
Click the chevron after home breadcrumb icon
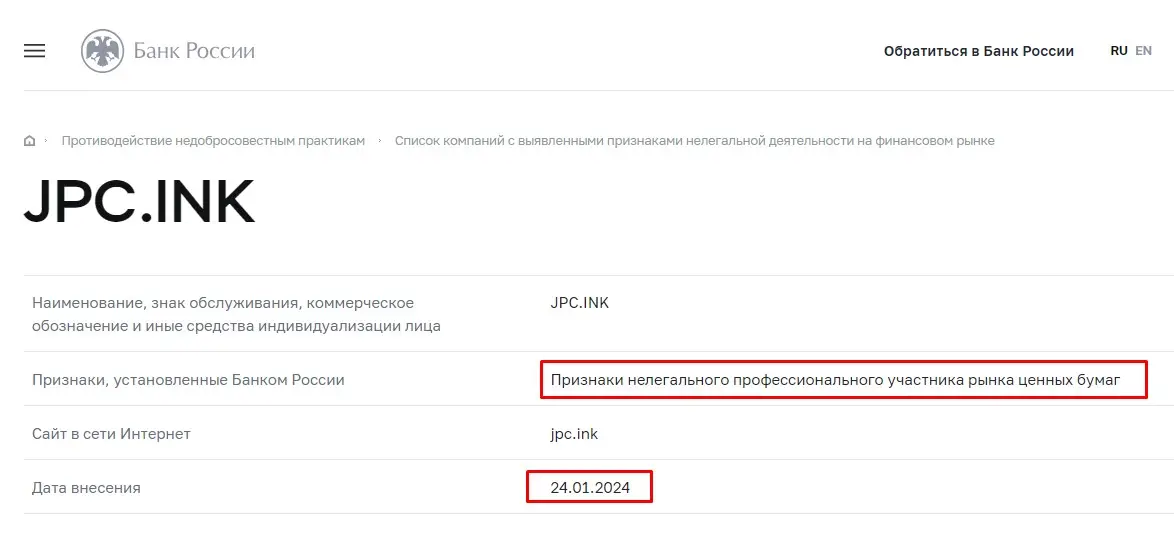[46, 141]
